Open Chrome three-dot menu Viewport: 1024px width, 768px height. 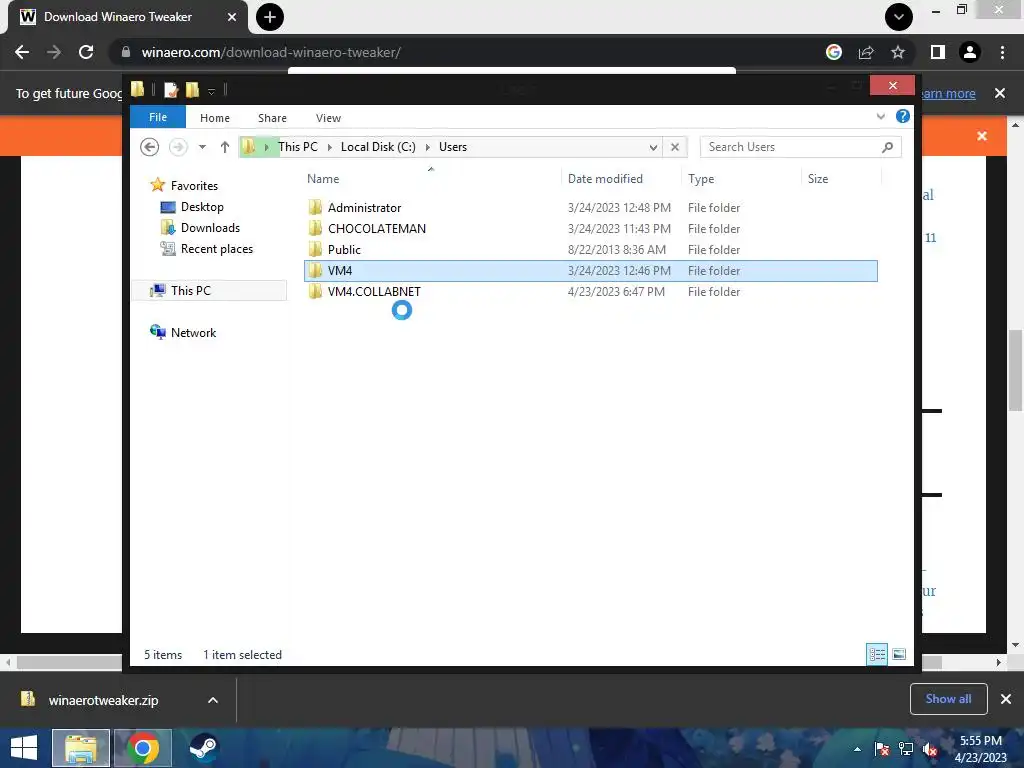1002,52
